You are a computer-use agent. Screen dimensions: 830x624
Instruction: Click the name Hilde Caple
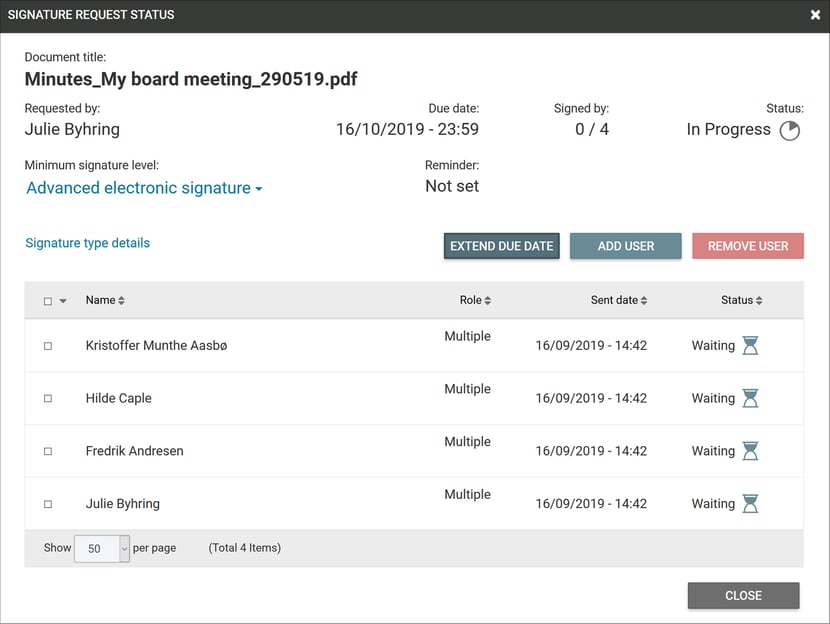click(119, 398)
